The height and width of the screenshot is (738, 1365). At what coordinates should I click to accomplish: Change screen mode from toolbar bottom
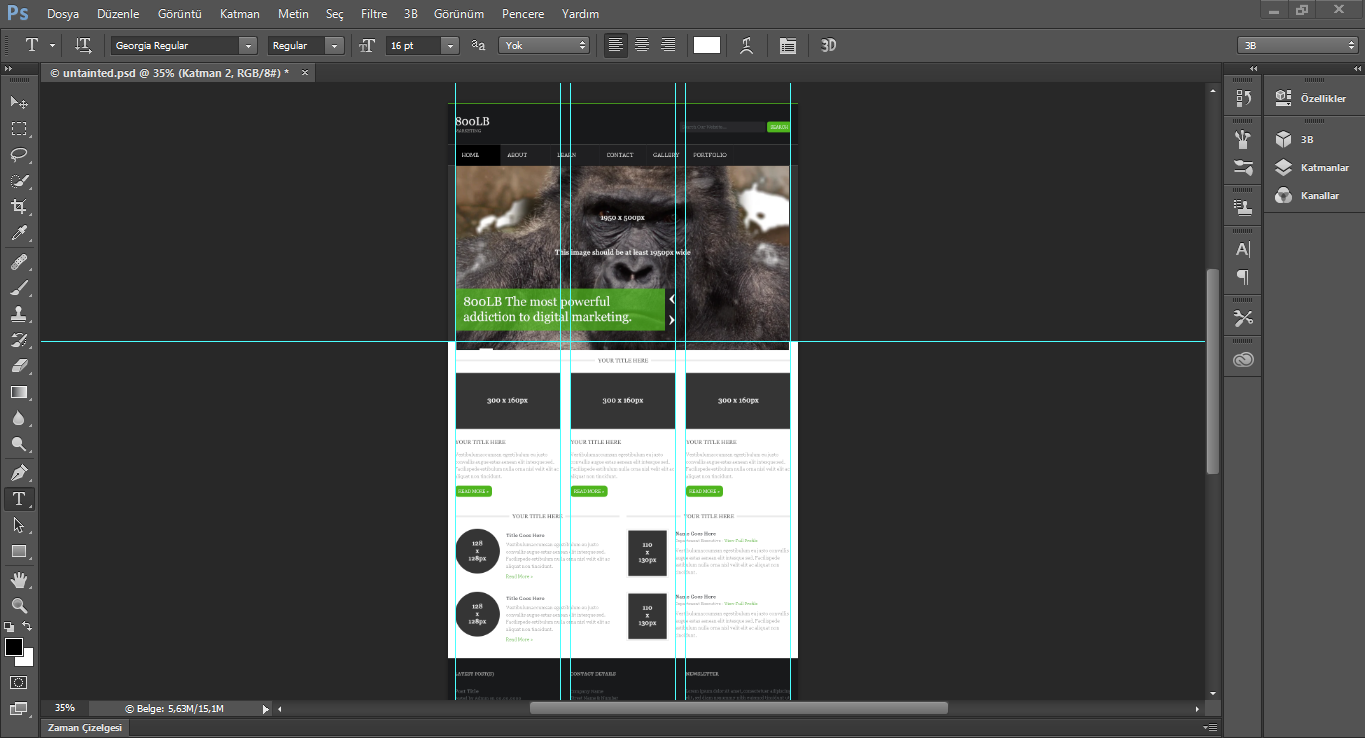pyautogui.click(x=19, y=708)
